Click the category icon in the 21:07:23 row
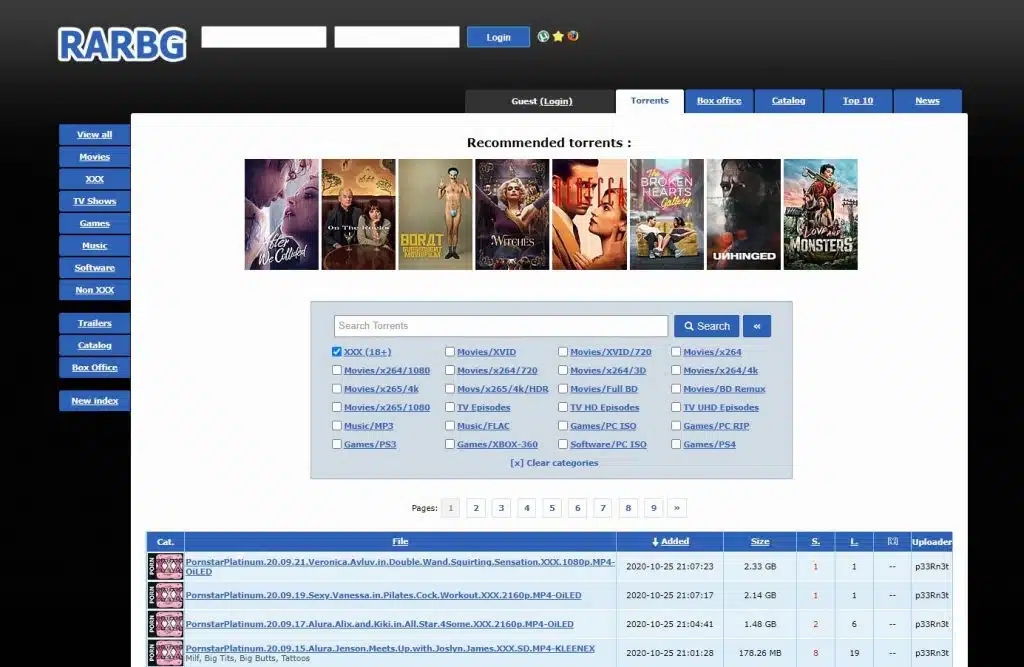The height and width of the screenshot is (667, 1024). (x=165, y=566)
